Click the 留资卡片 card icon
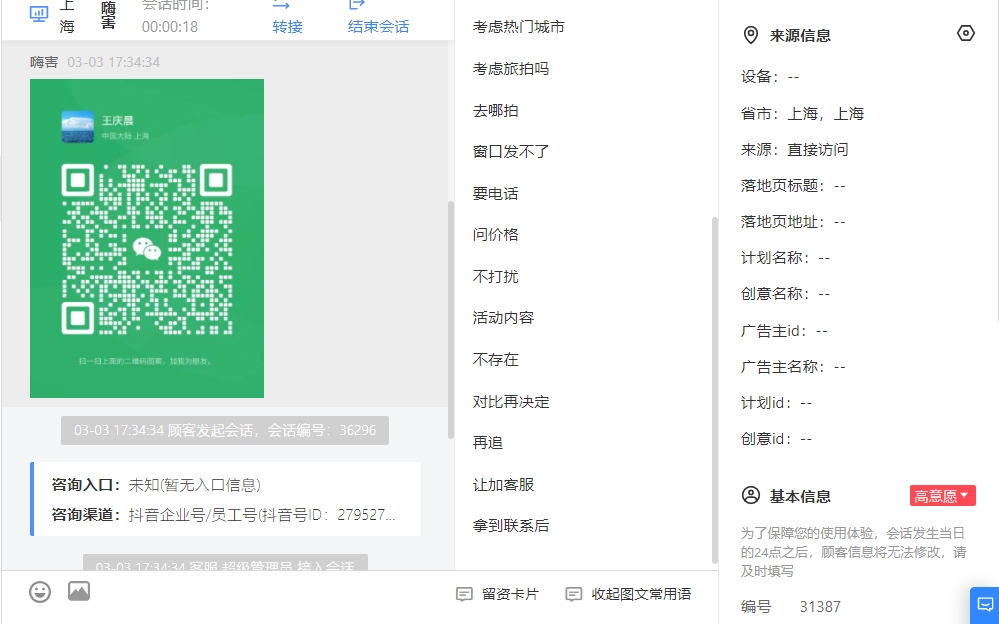The width and height of the screenshot is (999, 624). click(x=464, y=595)
